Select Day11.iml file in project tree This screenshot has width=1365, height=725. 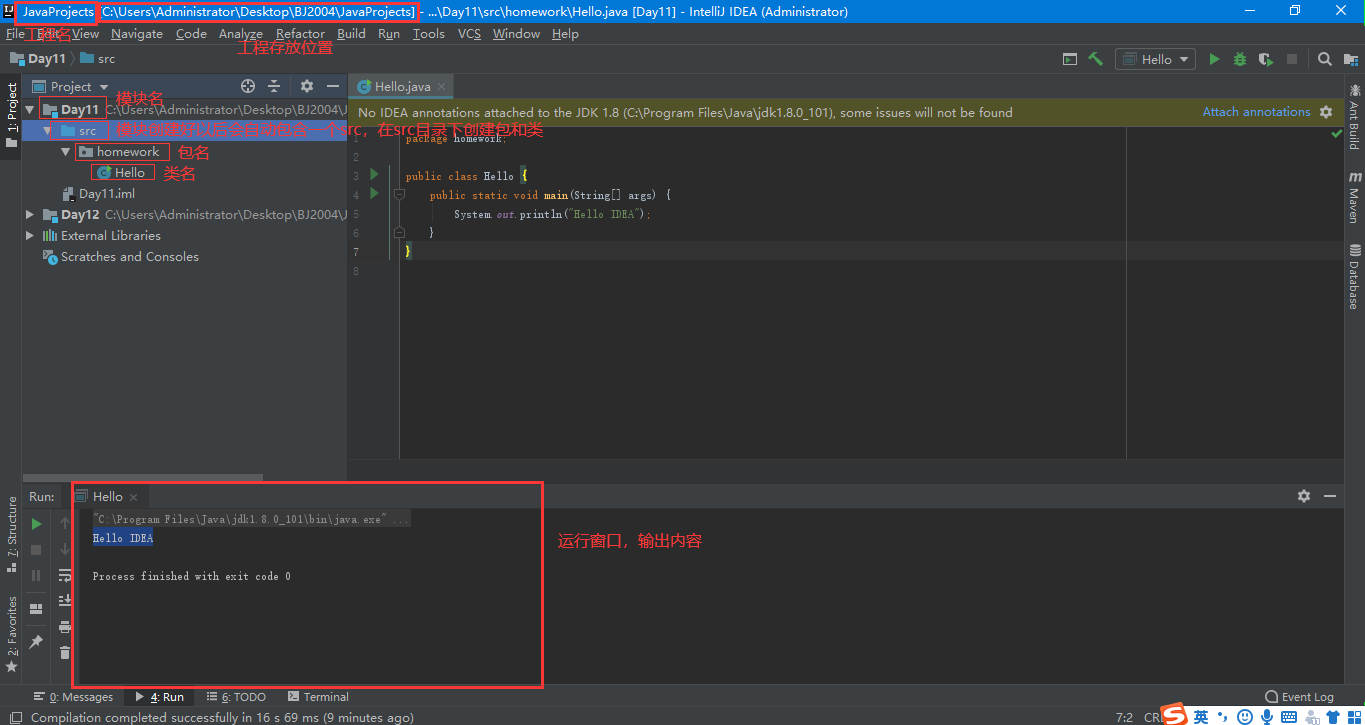107,194
